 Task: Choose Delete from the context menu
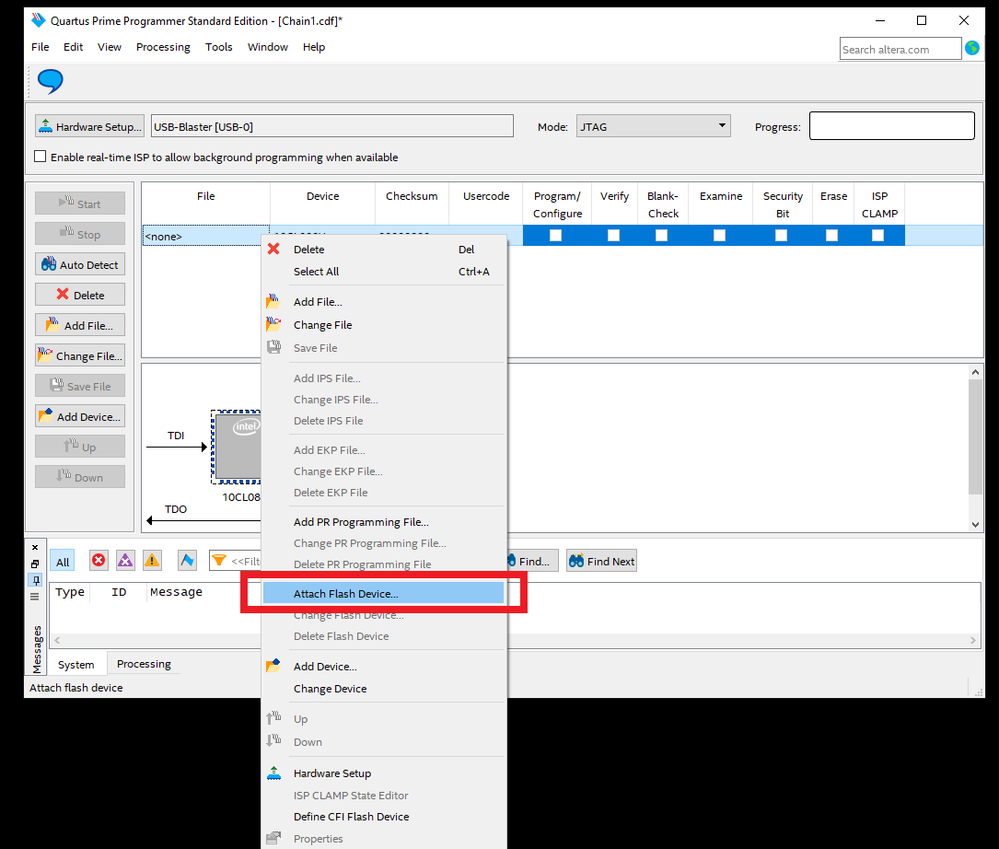[x=384, y=250]
